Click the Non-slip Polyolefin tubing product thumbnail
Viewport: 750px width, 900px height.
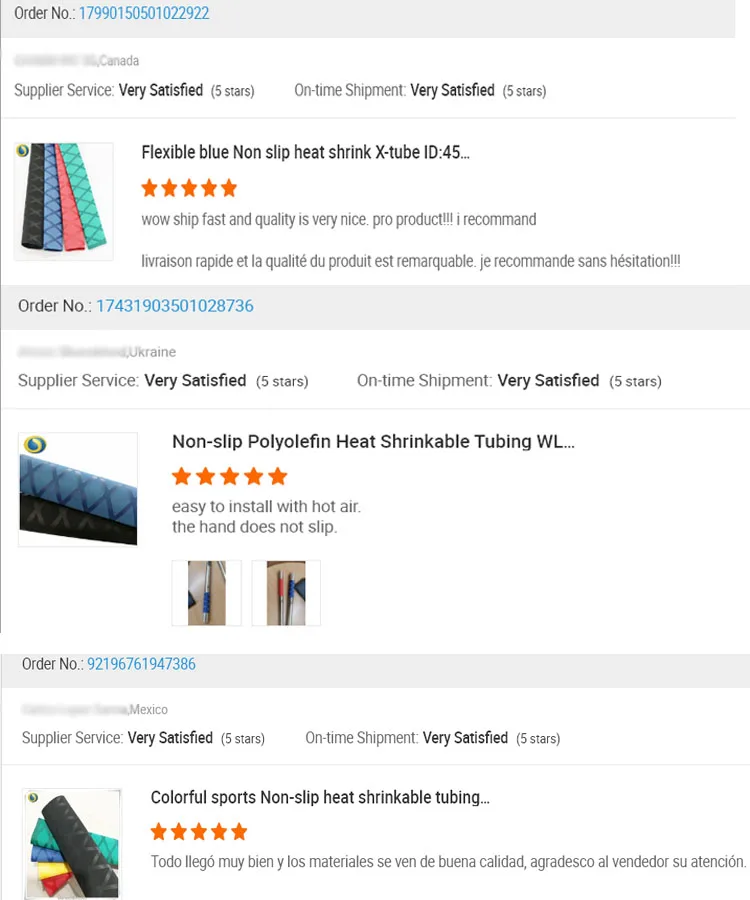pos(78,489)
